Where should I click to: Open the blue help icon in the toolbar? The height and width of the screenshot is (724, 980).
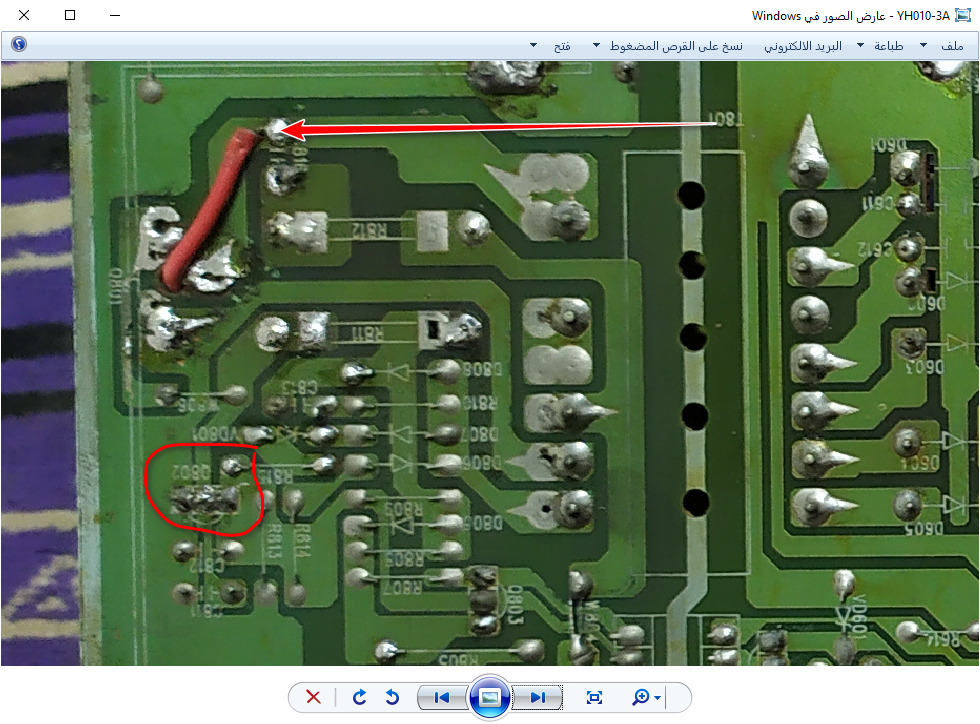(19, 44)
